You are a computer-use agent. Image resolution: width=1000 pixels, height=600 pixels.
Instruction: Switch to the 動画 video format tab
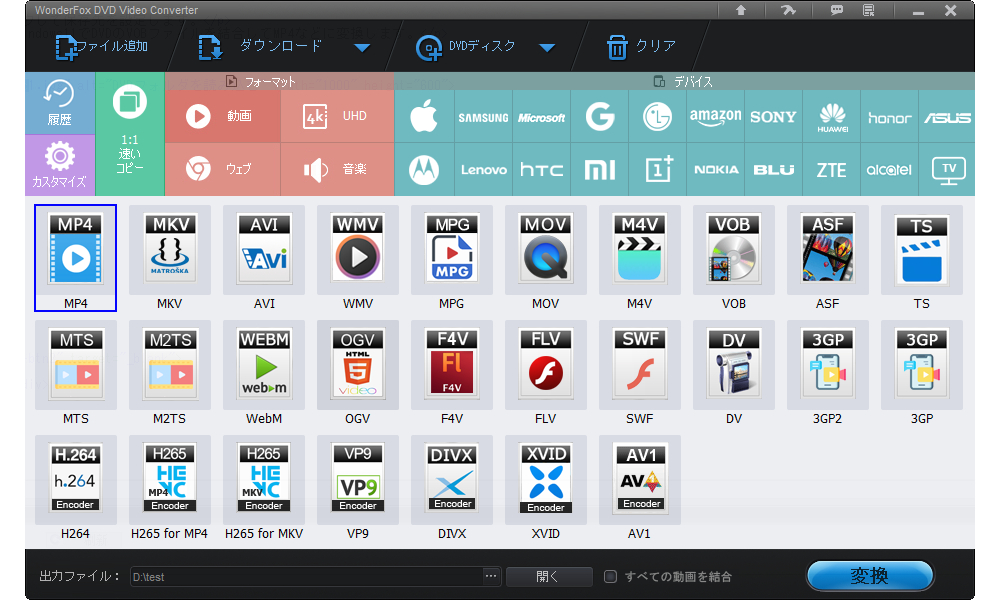point(223,117)
